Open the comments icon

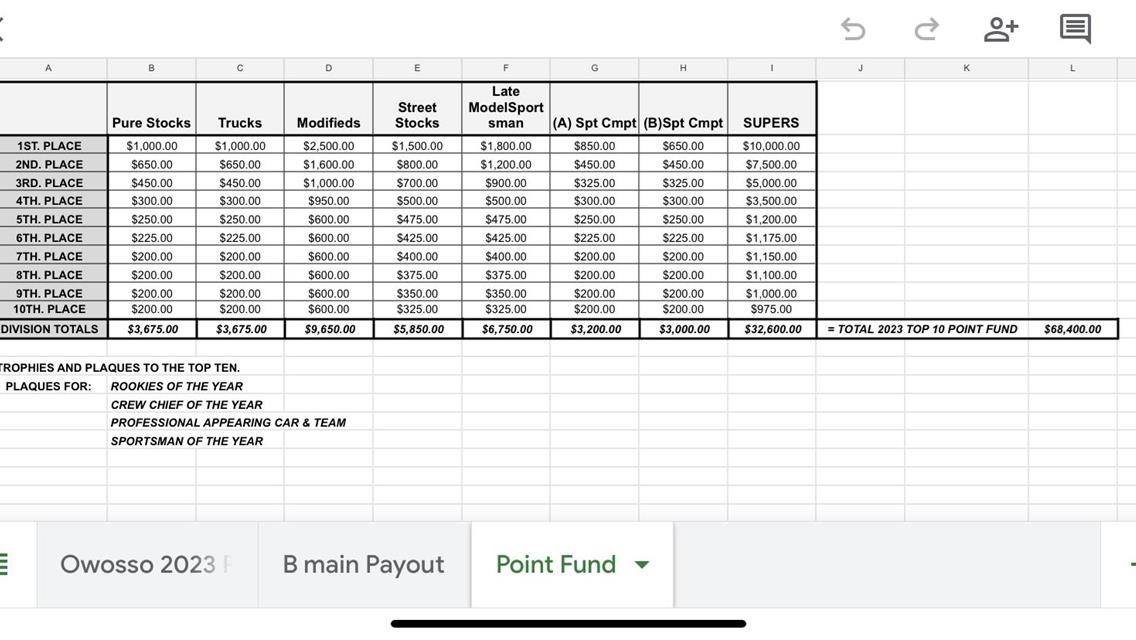[1075, 29]
